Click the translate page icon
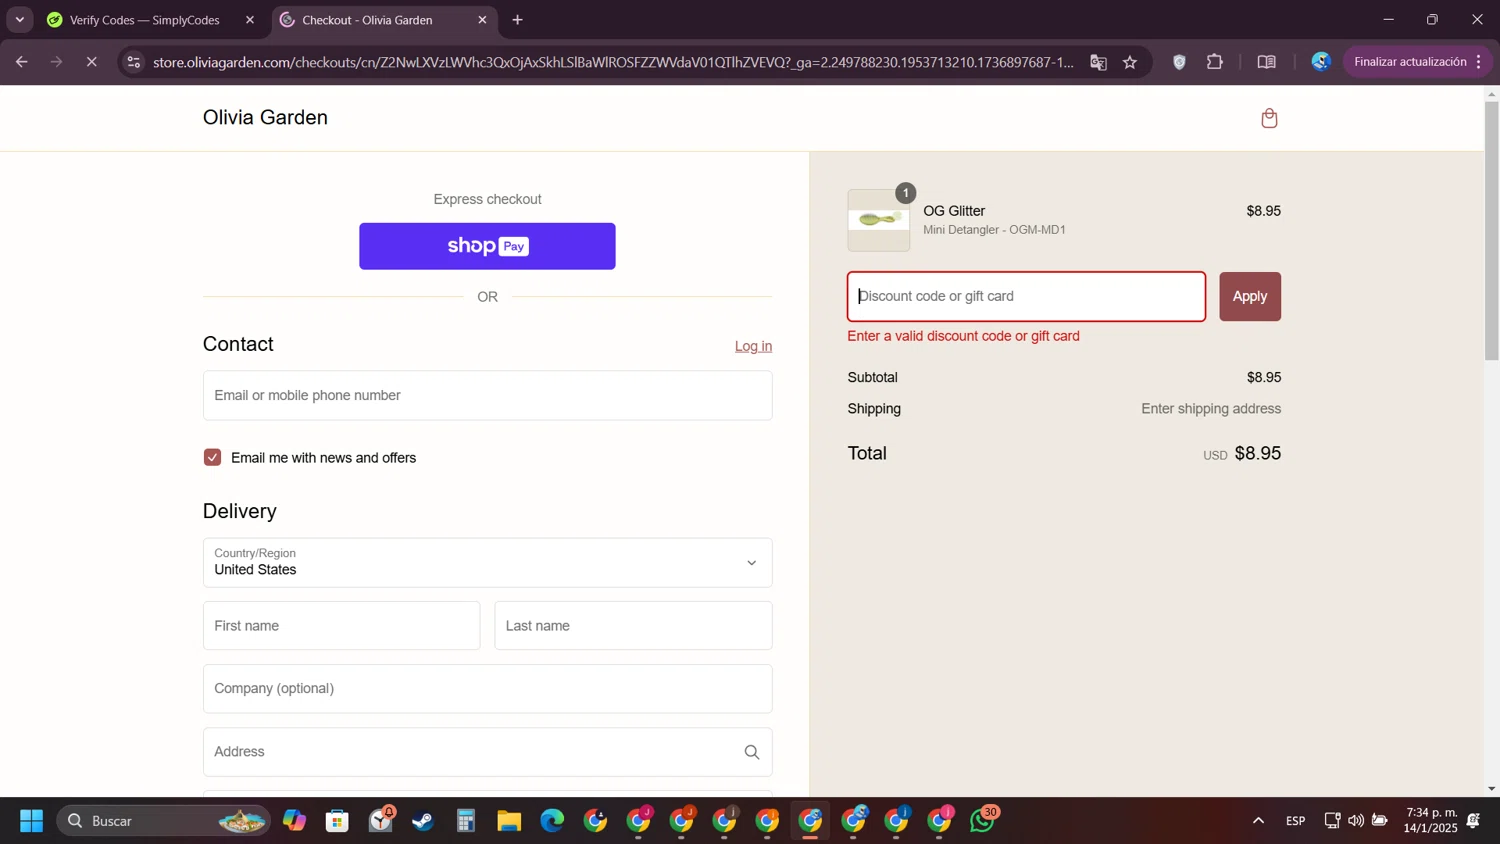The width and height of the screenshot is (1500, 844). pyautogui.click(x=1098, y=62)
